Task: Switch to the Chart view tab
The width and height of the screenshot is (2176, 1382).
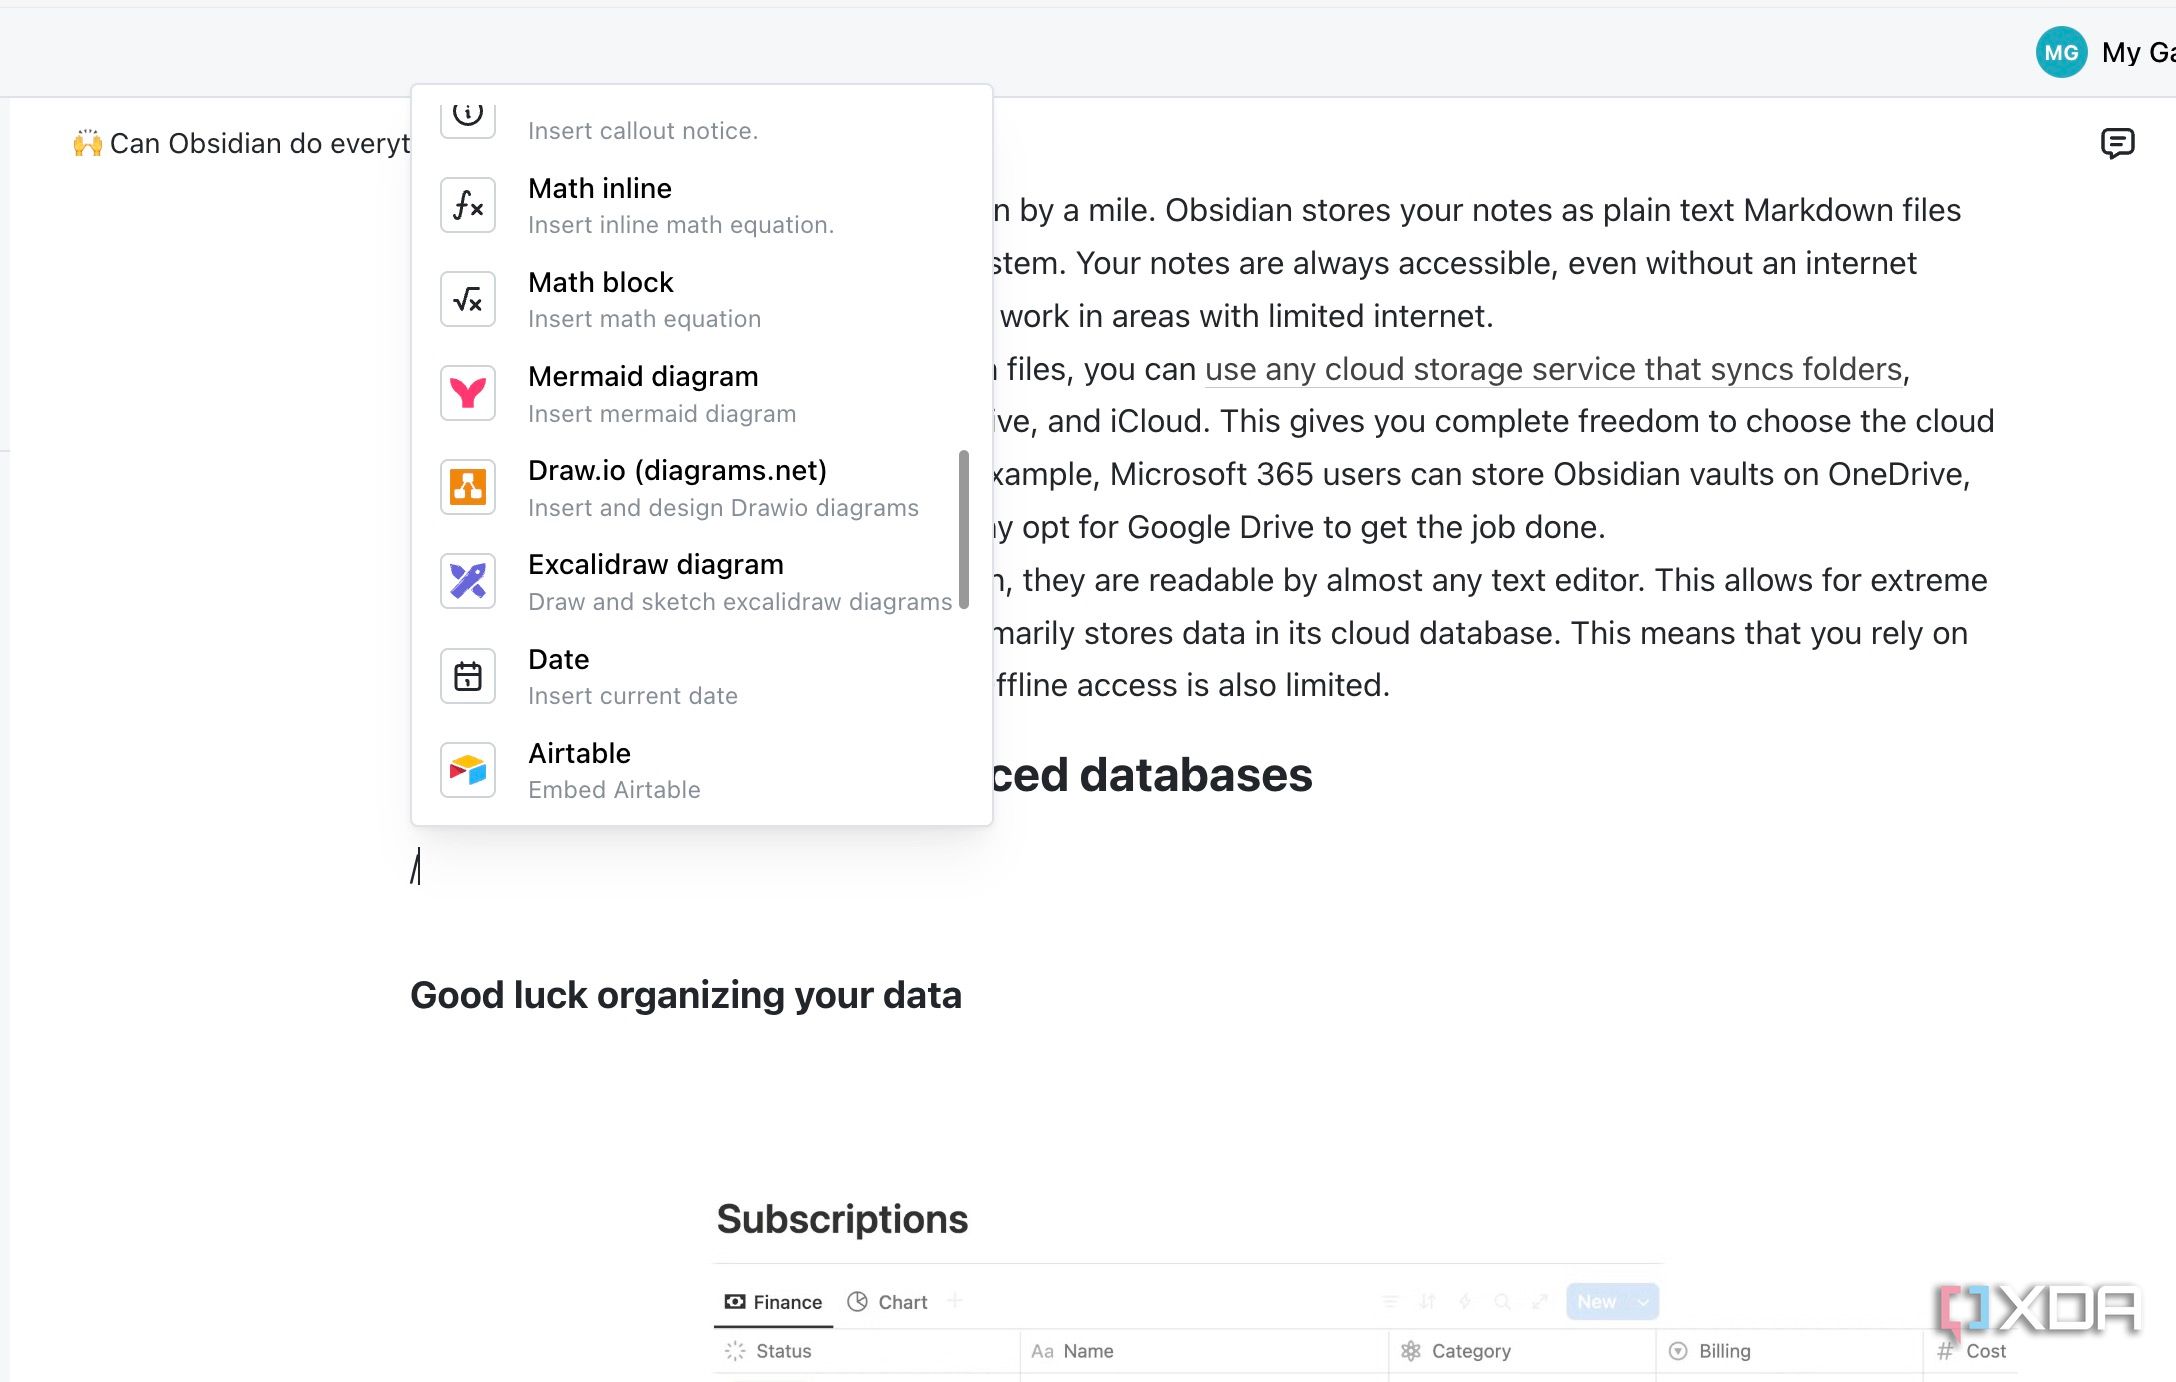Action: click(x=887, y=1302)
